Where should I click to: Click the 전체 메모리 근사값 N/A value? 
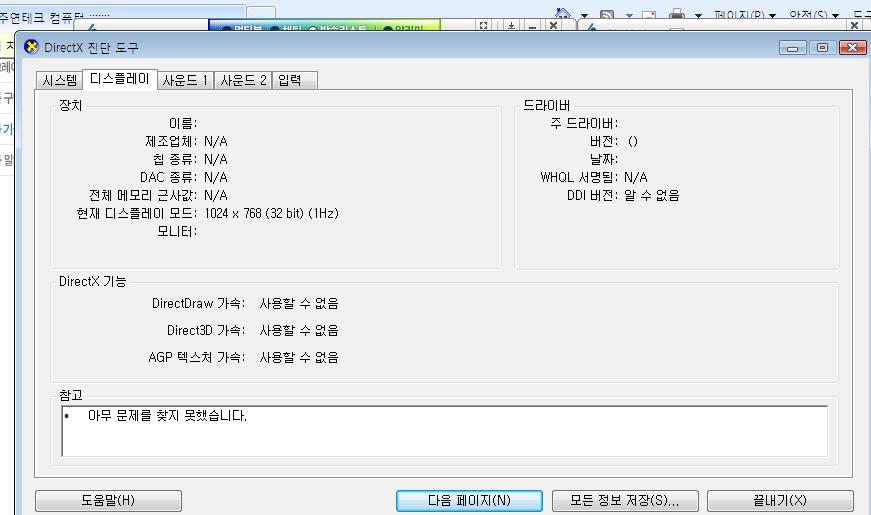coord(216,196)
